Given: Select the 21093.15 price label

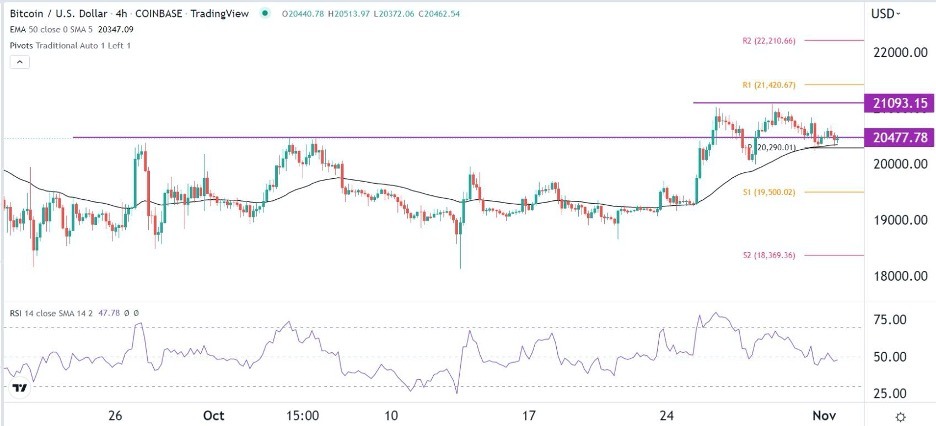Looking at the screenshot, I should click(899, 103).
